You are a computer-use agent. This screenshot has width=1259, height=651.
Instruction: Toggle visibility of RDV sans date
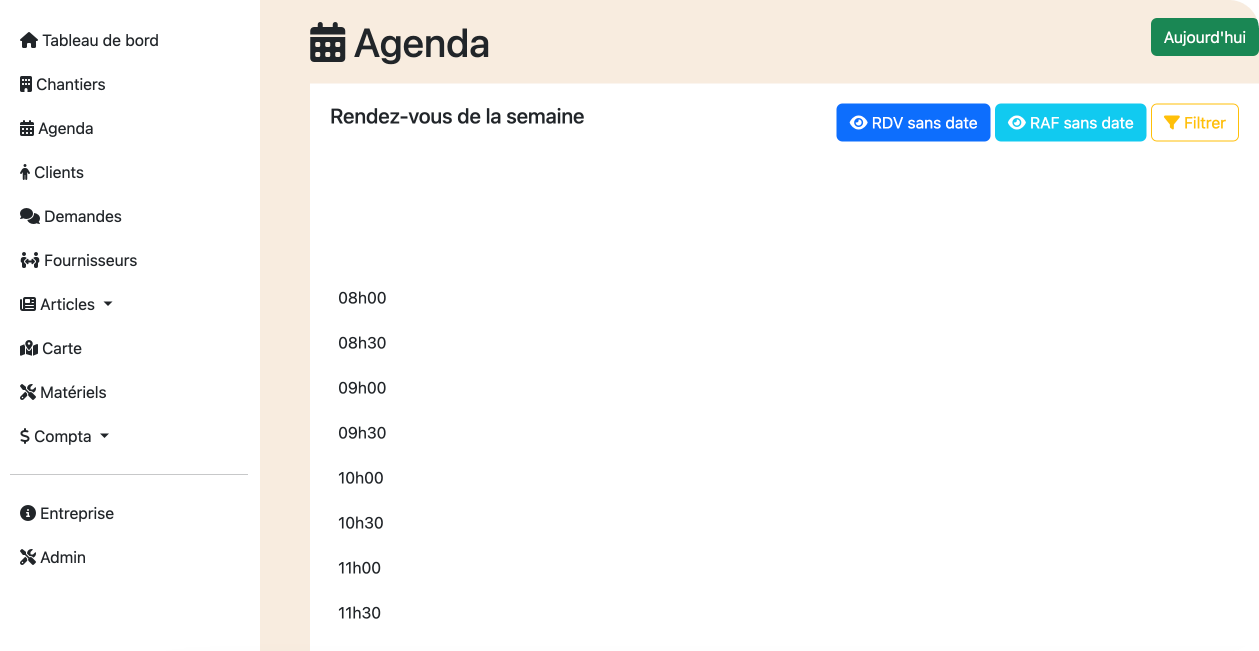coord(913,123)
